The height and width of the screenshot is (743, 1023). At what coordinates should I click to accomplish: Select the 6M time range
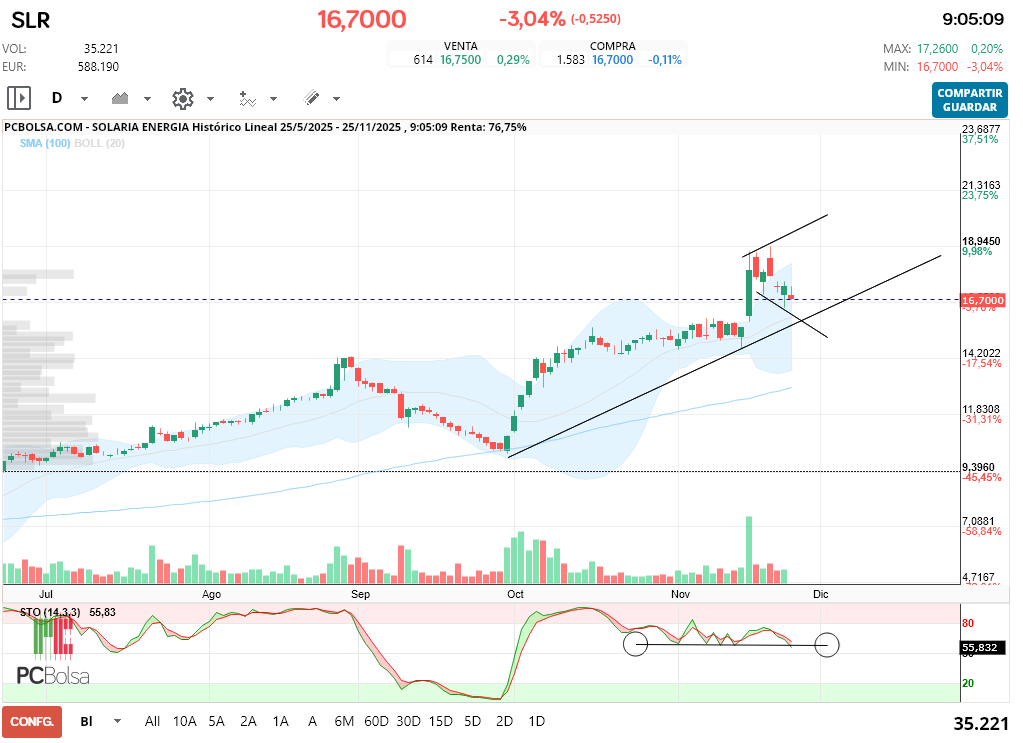click(x=344, y=721)
